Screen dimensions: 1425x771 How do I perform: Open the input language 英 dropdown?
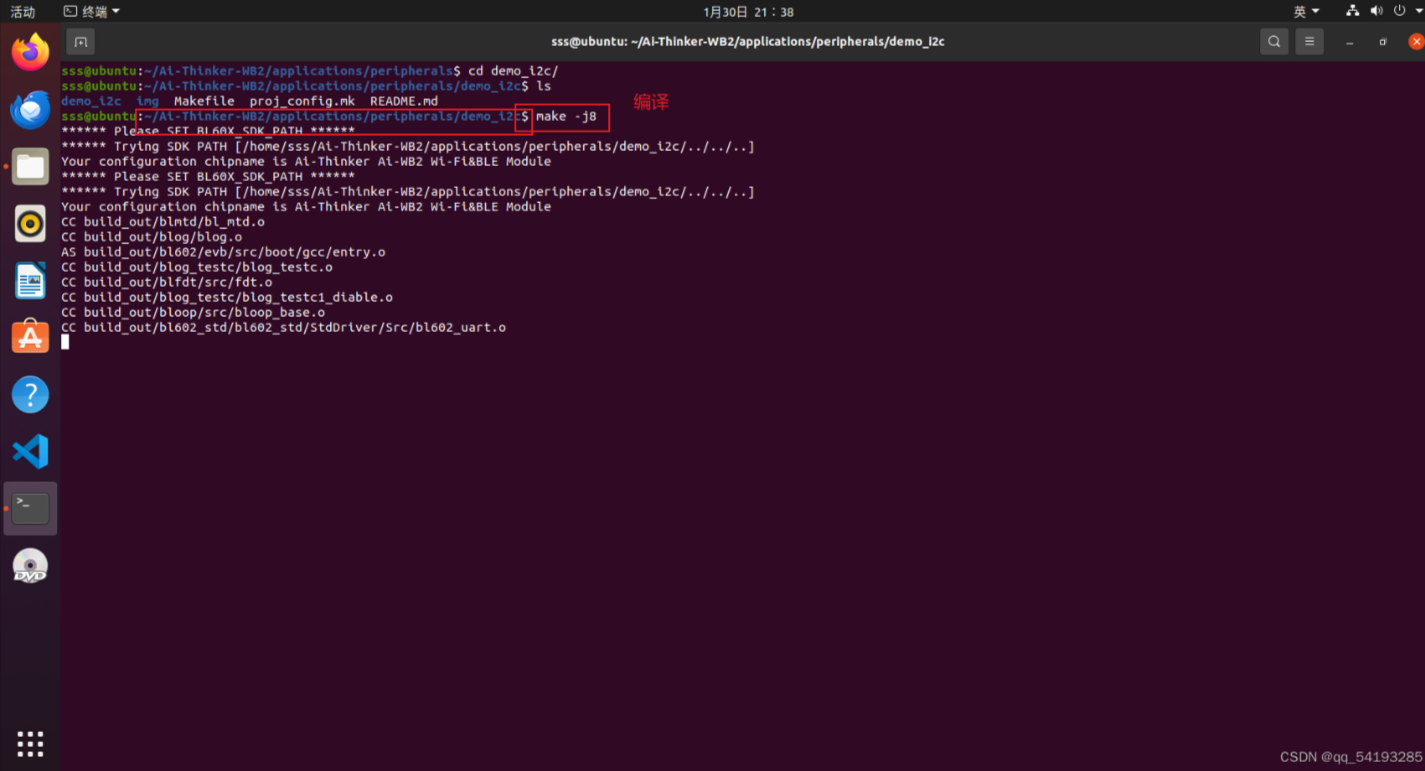(x=1306, y=11)
